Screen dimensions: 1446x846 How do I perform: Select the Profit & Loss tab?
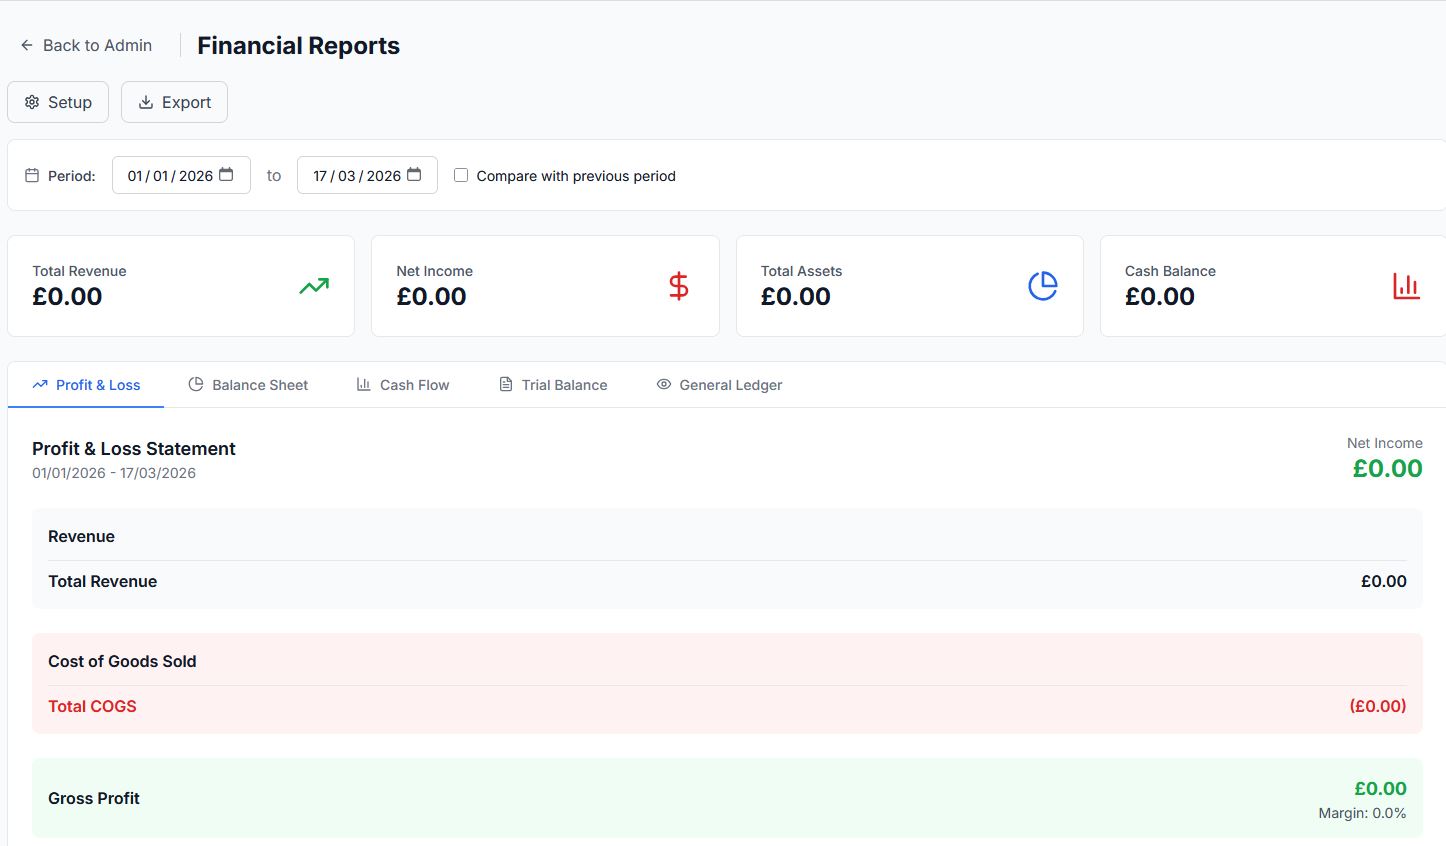pyautogui.click(x=86, y=385)
